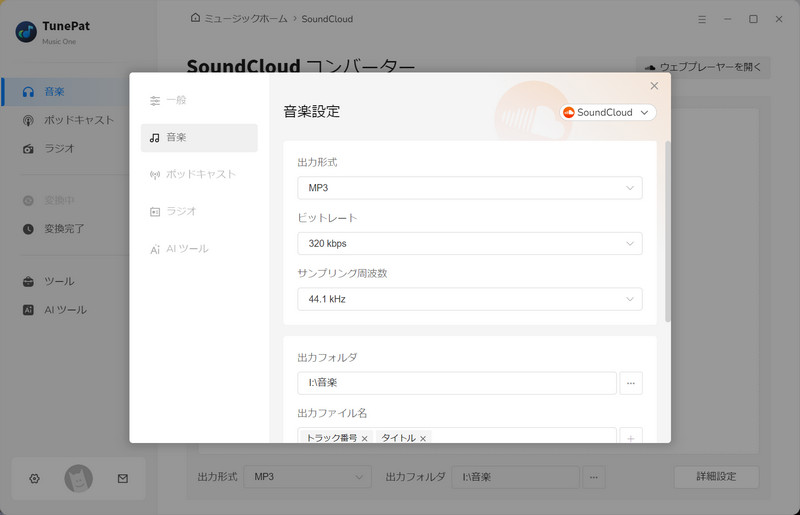Remove the トラック番号 filename tag
Image resolution: width=800 pixels, height=515 pixels.
[x=364, y=438]
